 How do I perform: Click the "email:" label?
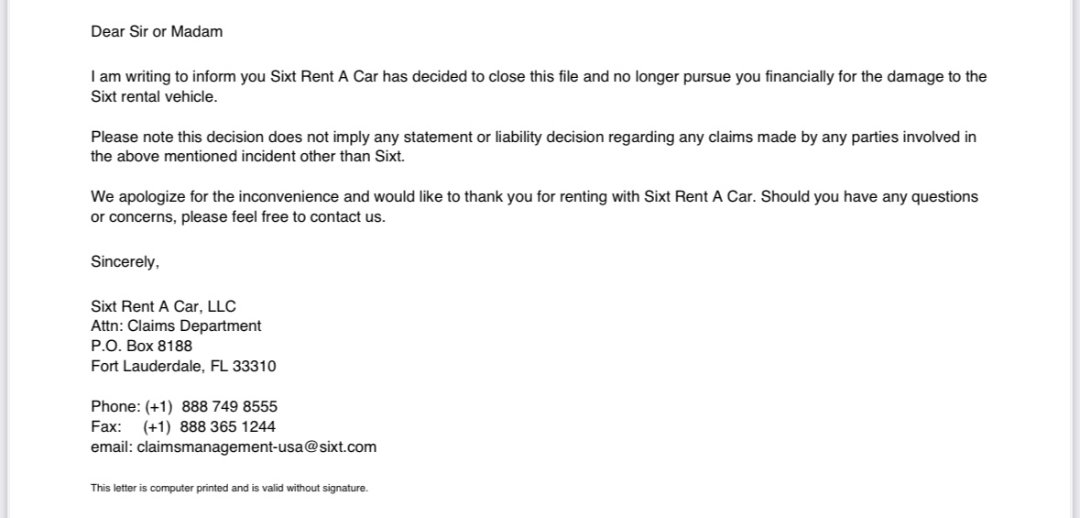112,447
